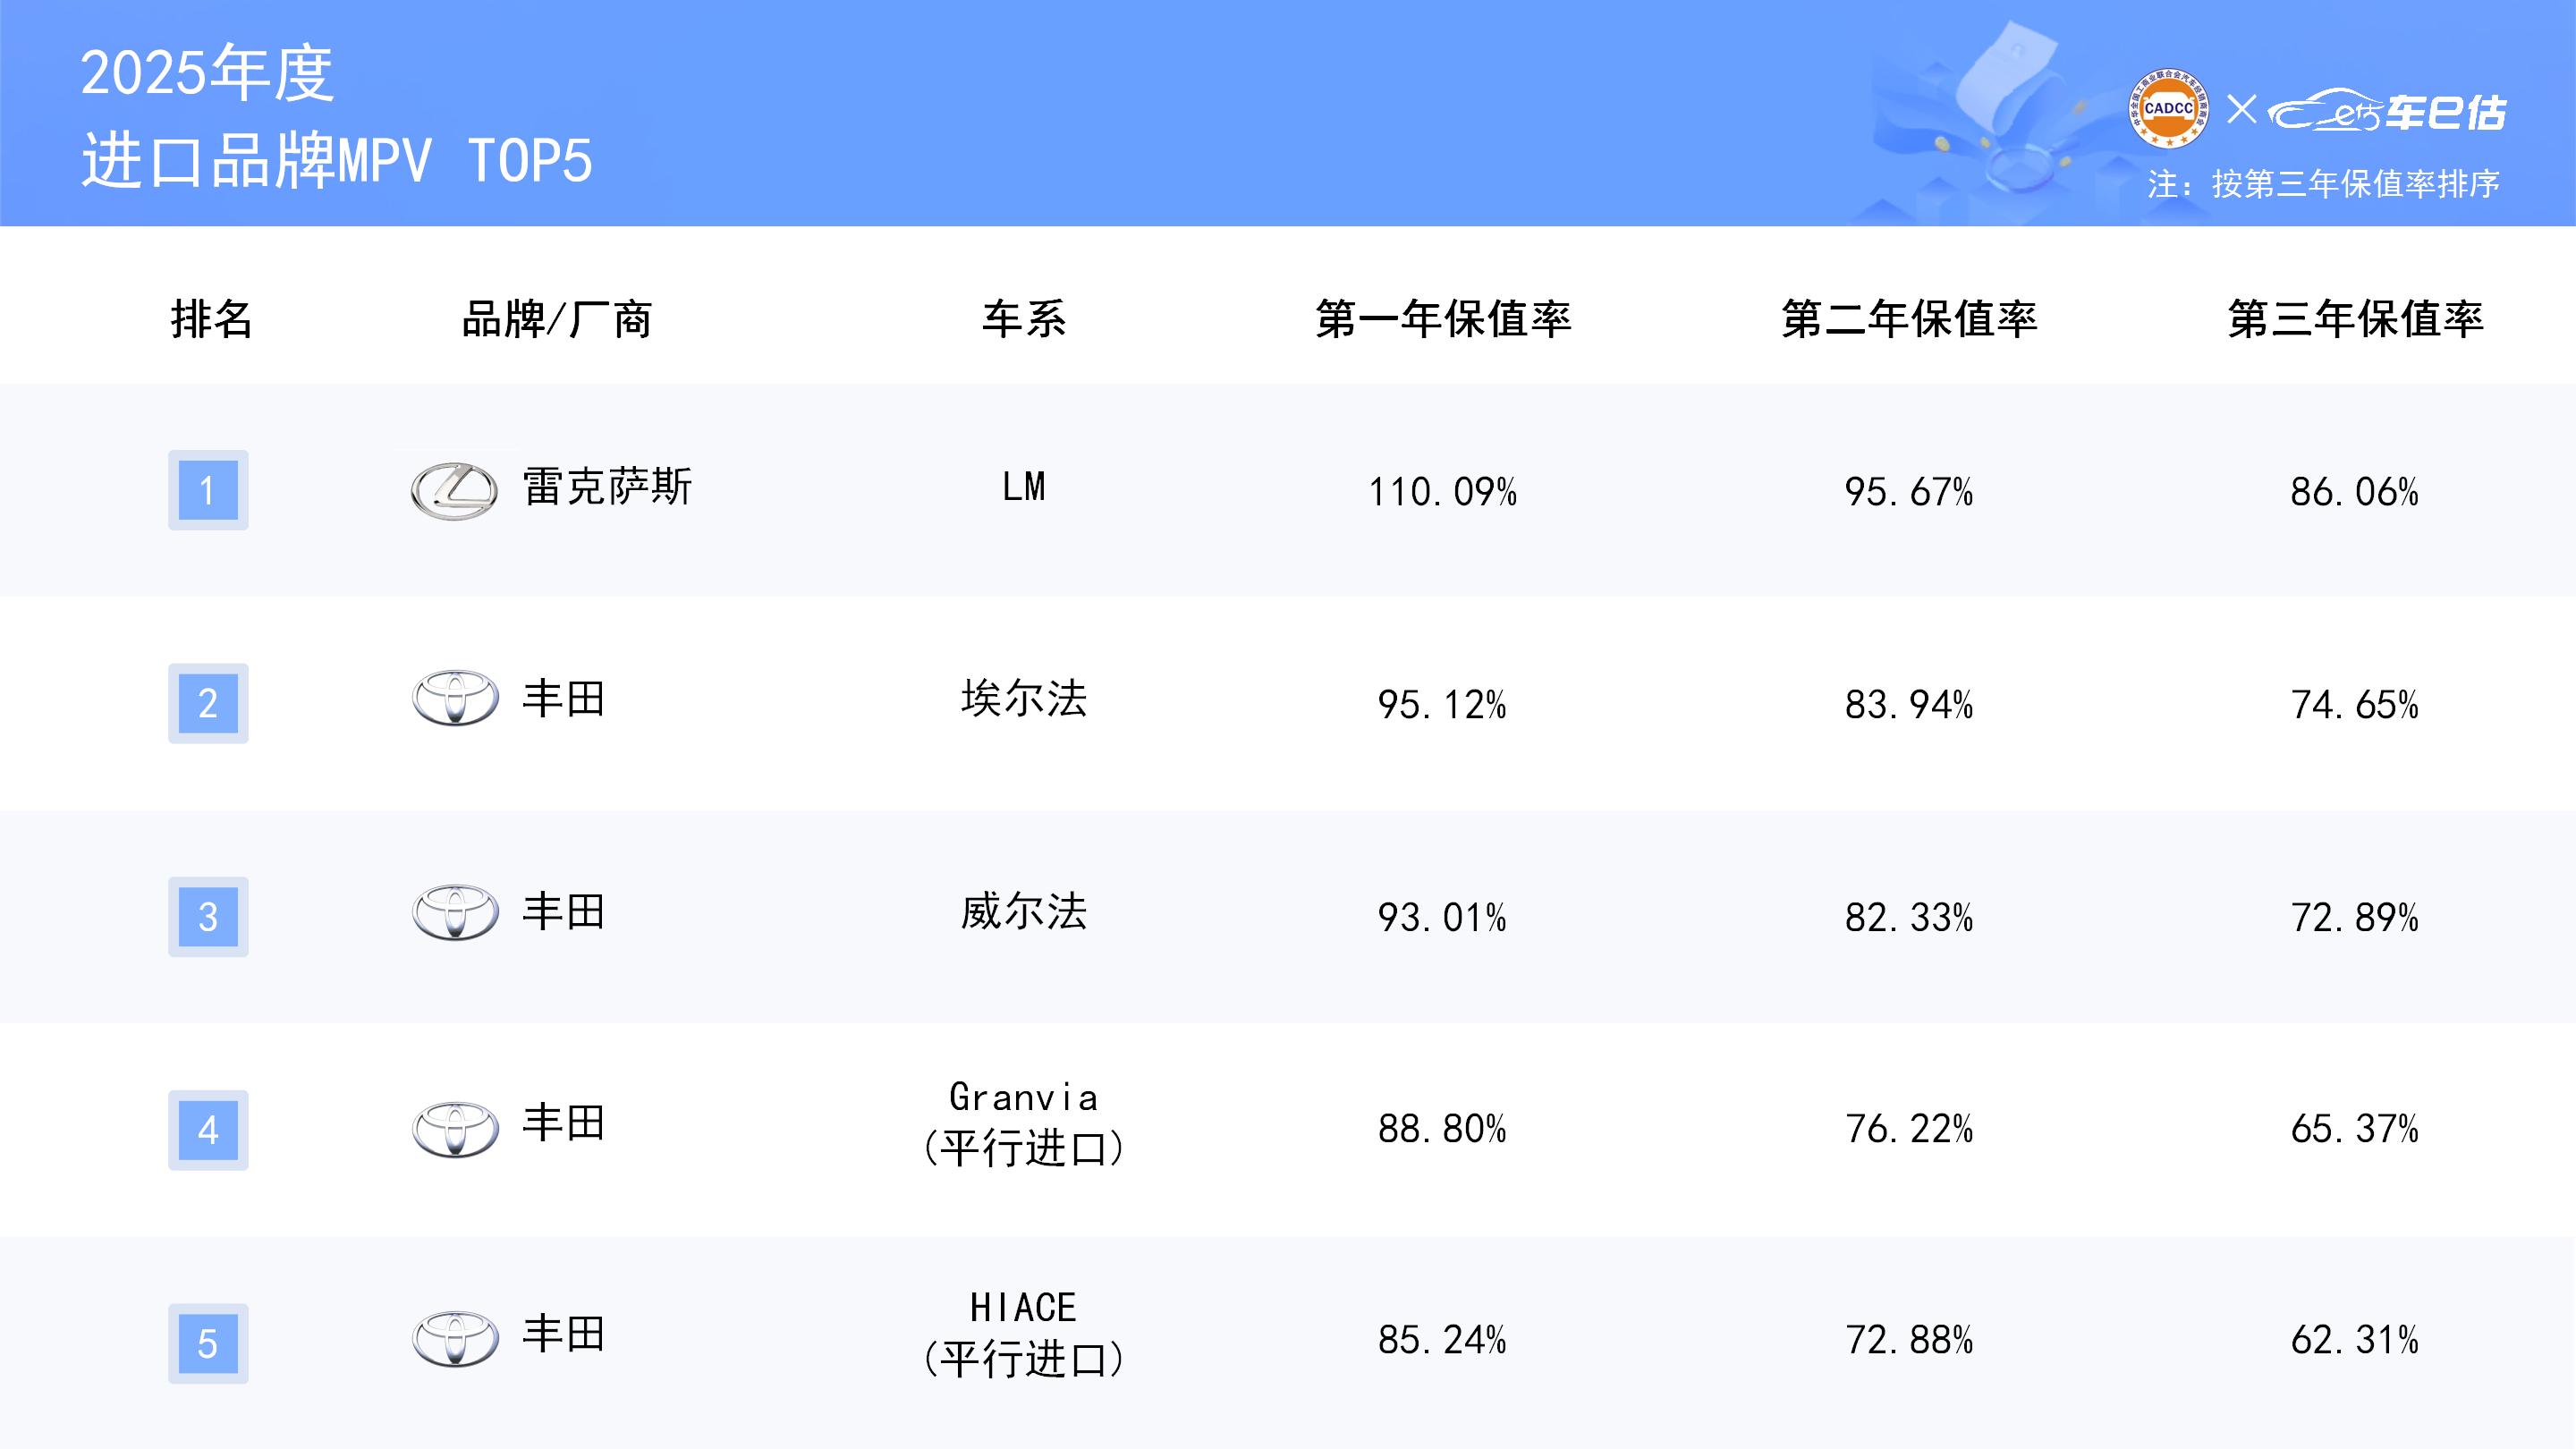This screenshot has width=2576, height=1449.
Task: Click the 品牌/厂商 column header
Action: coord(556,320)
